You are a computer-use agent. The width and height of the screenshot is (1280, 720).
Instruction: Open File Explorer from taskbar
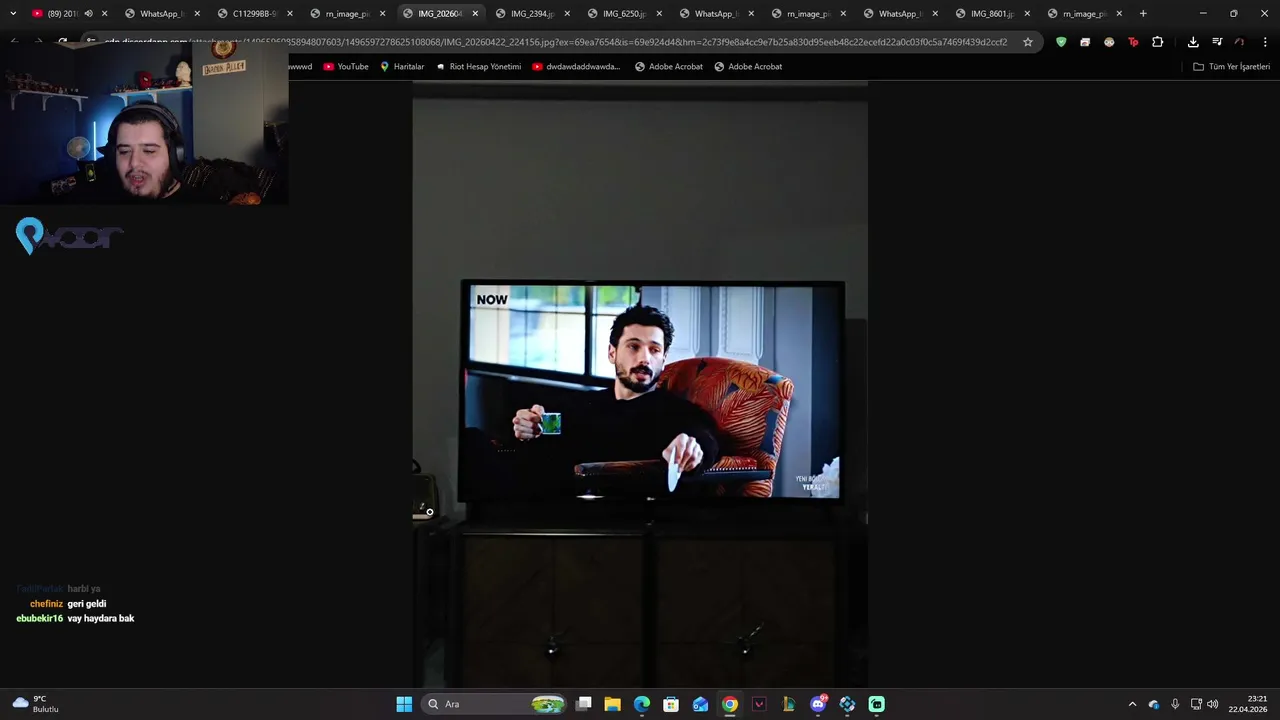pyautogui.click(x=613, y=704)
